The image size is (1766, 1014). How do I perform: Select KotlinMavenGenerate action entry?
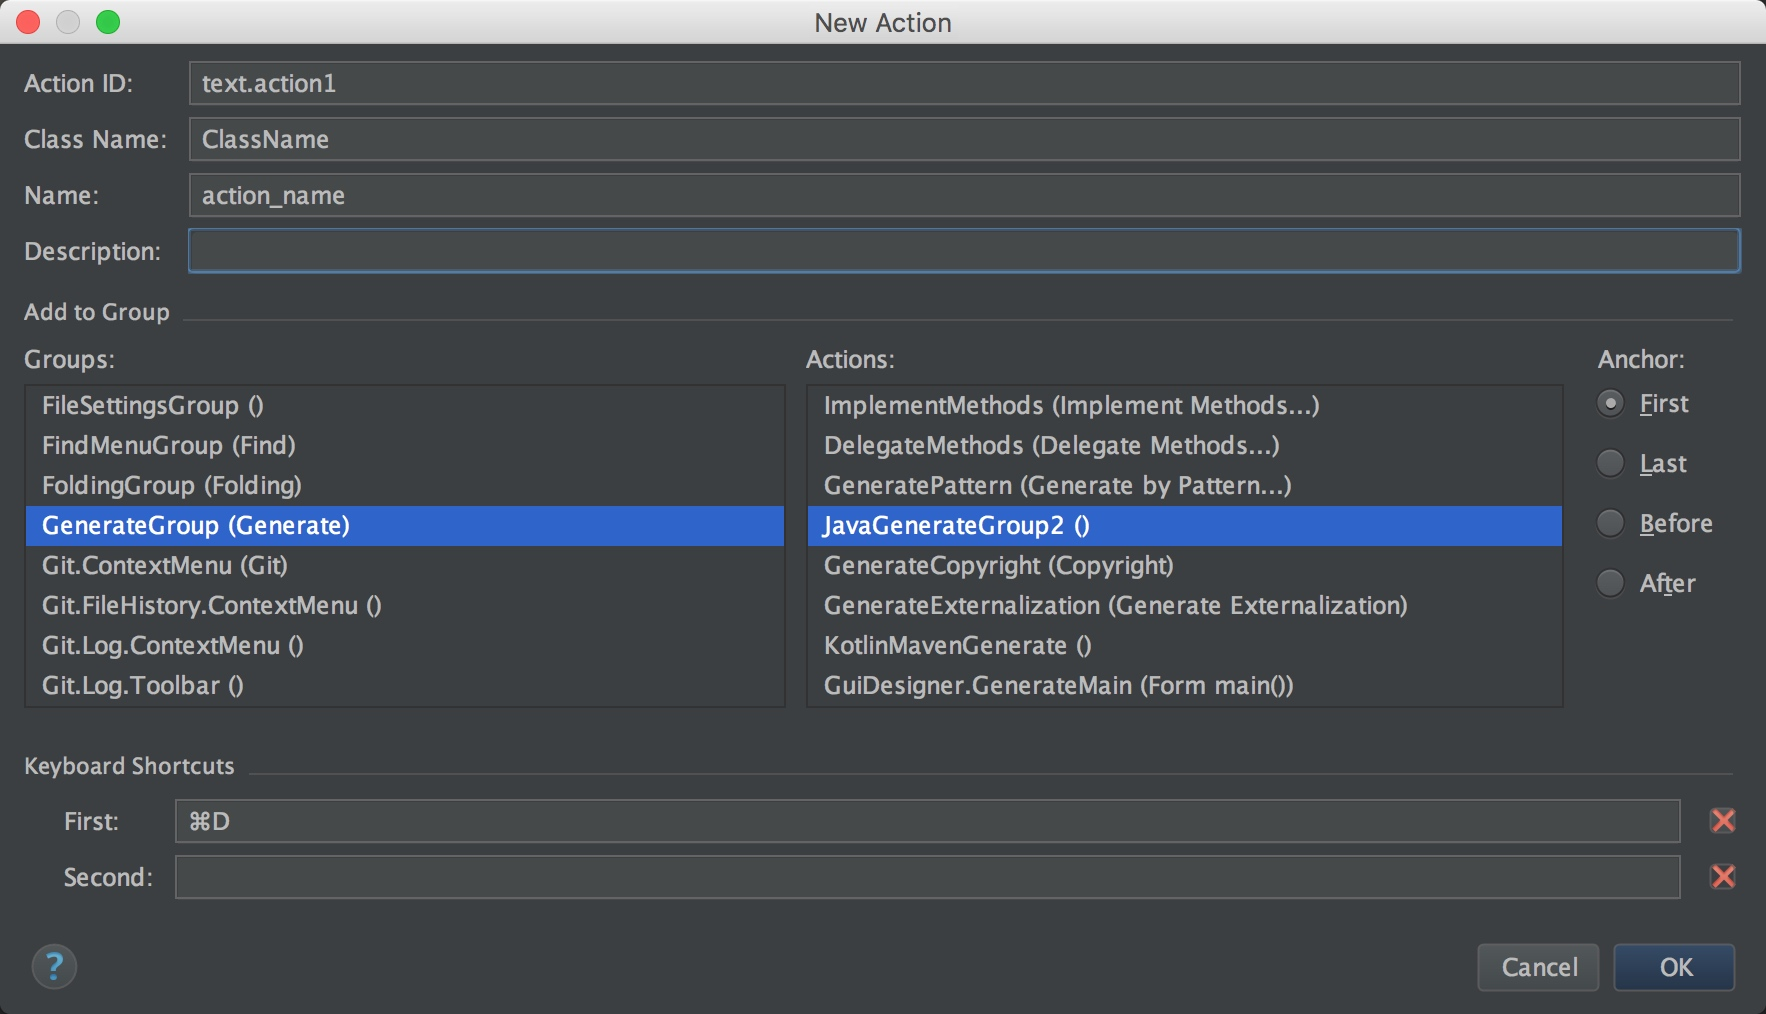pyautogui.click(x=957, y=645)
